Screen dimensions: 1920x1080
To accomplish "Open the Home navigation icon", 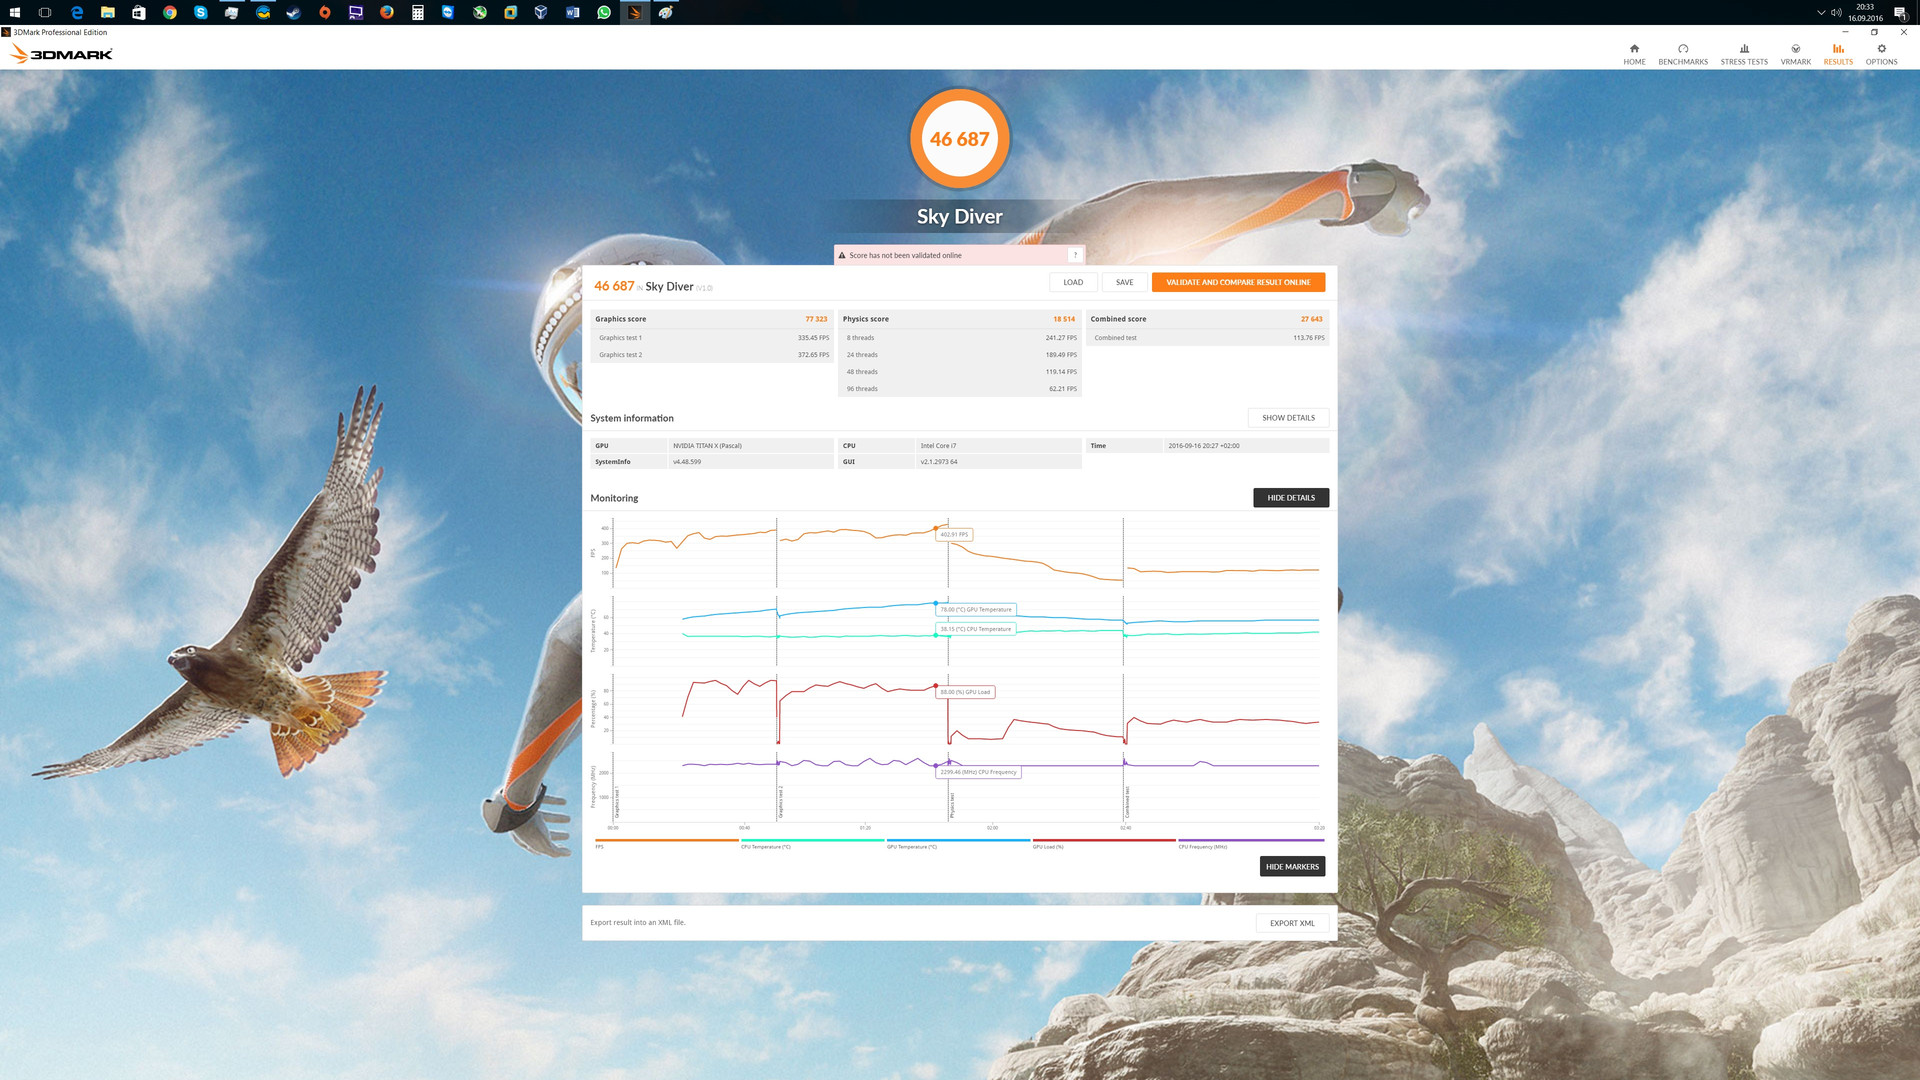I will click(x=1634, y=49).
